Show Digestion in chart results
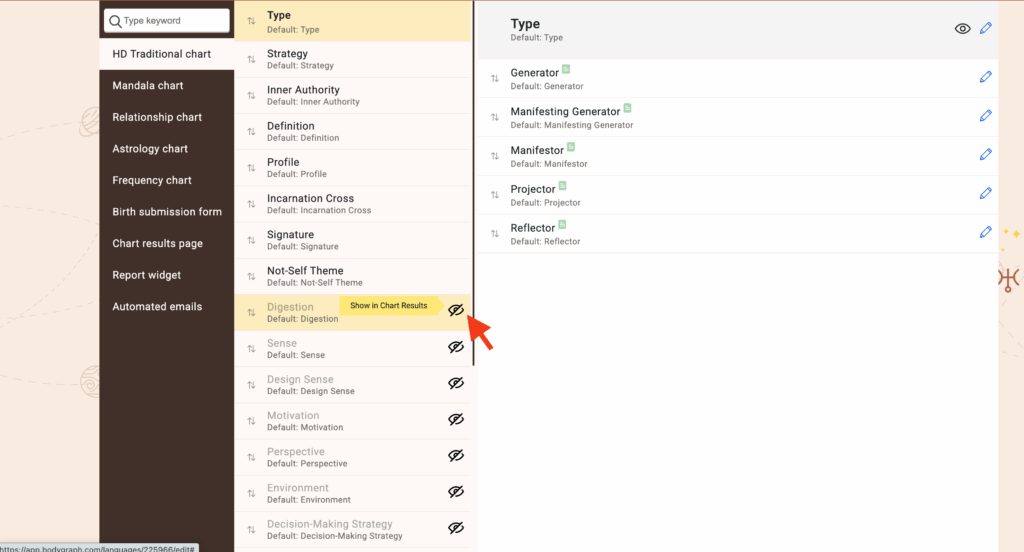The image size is (1024, 552). (456, 311)
